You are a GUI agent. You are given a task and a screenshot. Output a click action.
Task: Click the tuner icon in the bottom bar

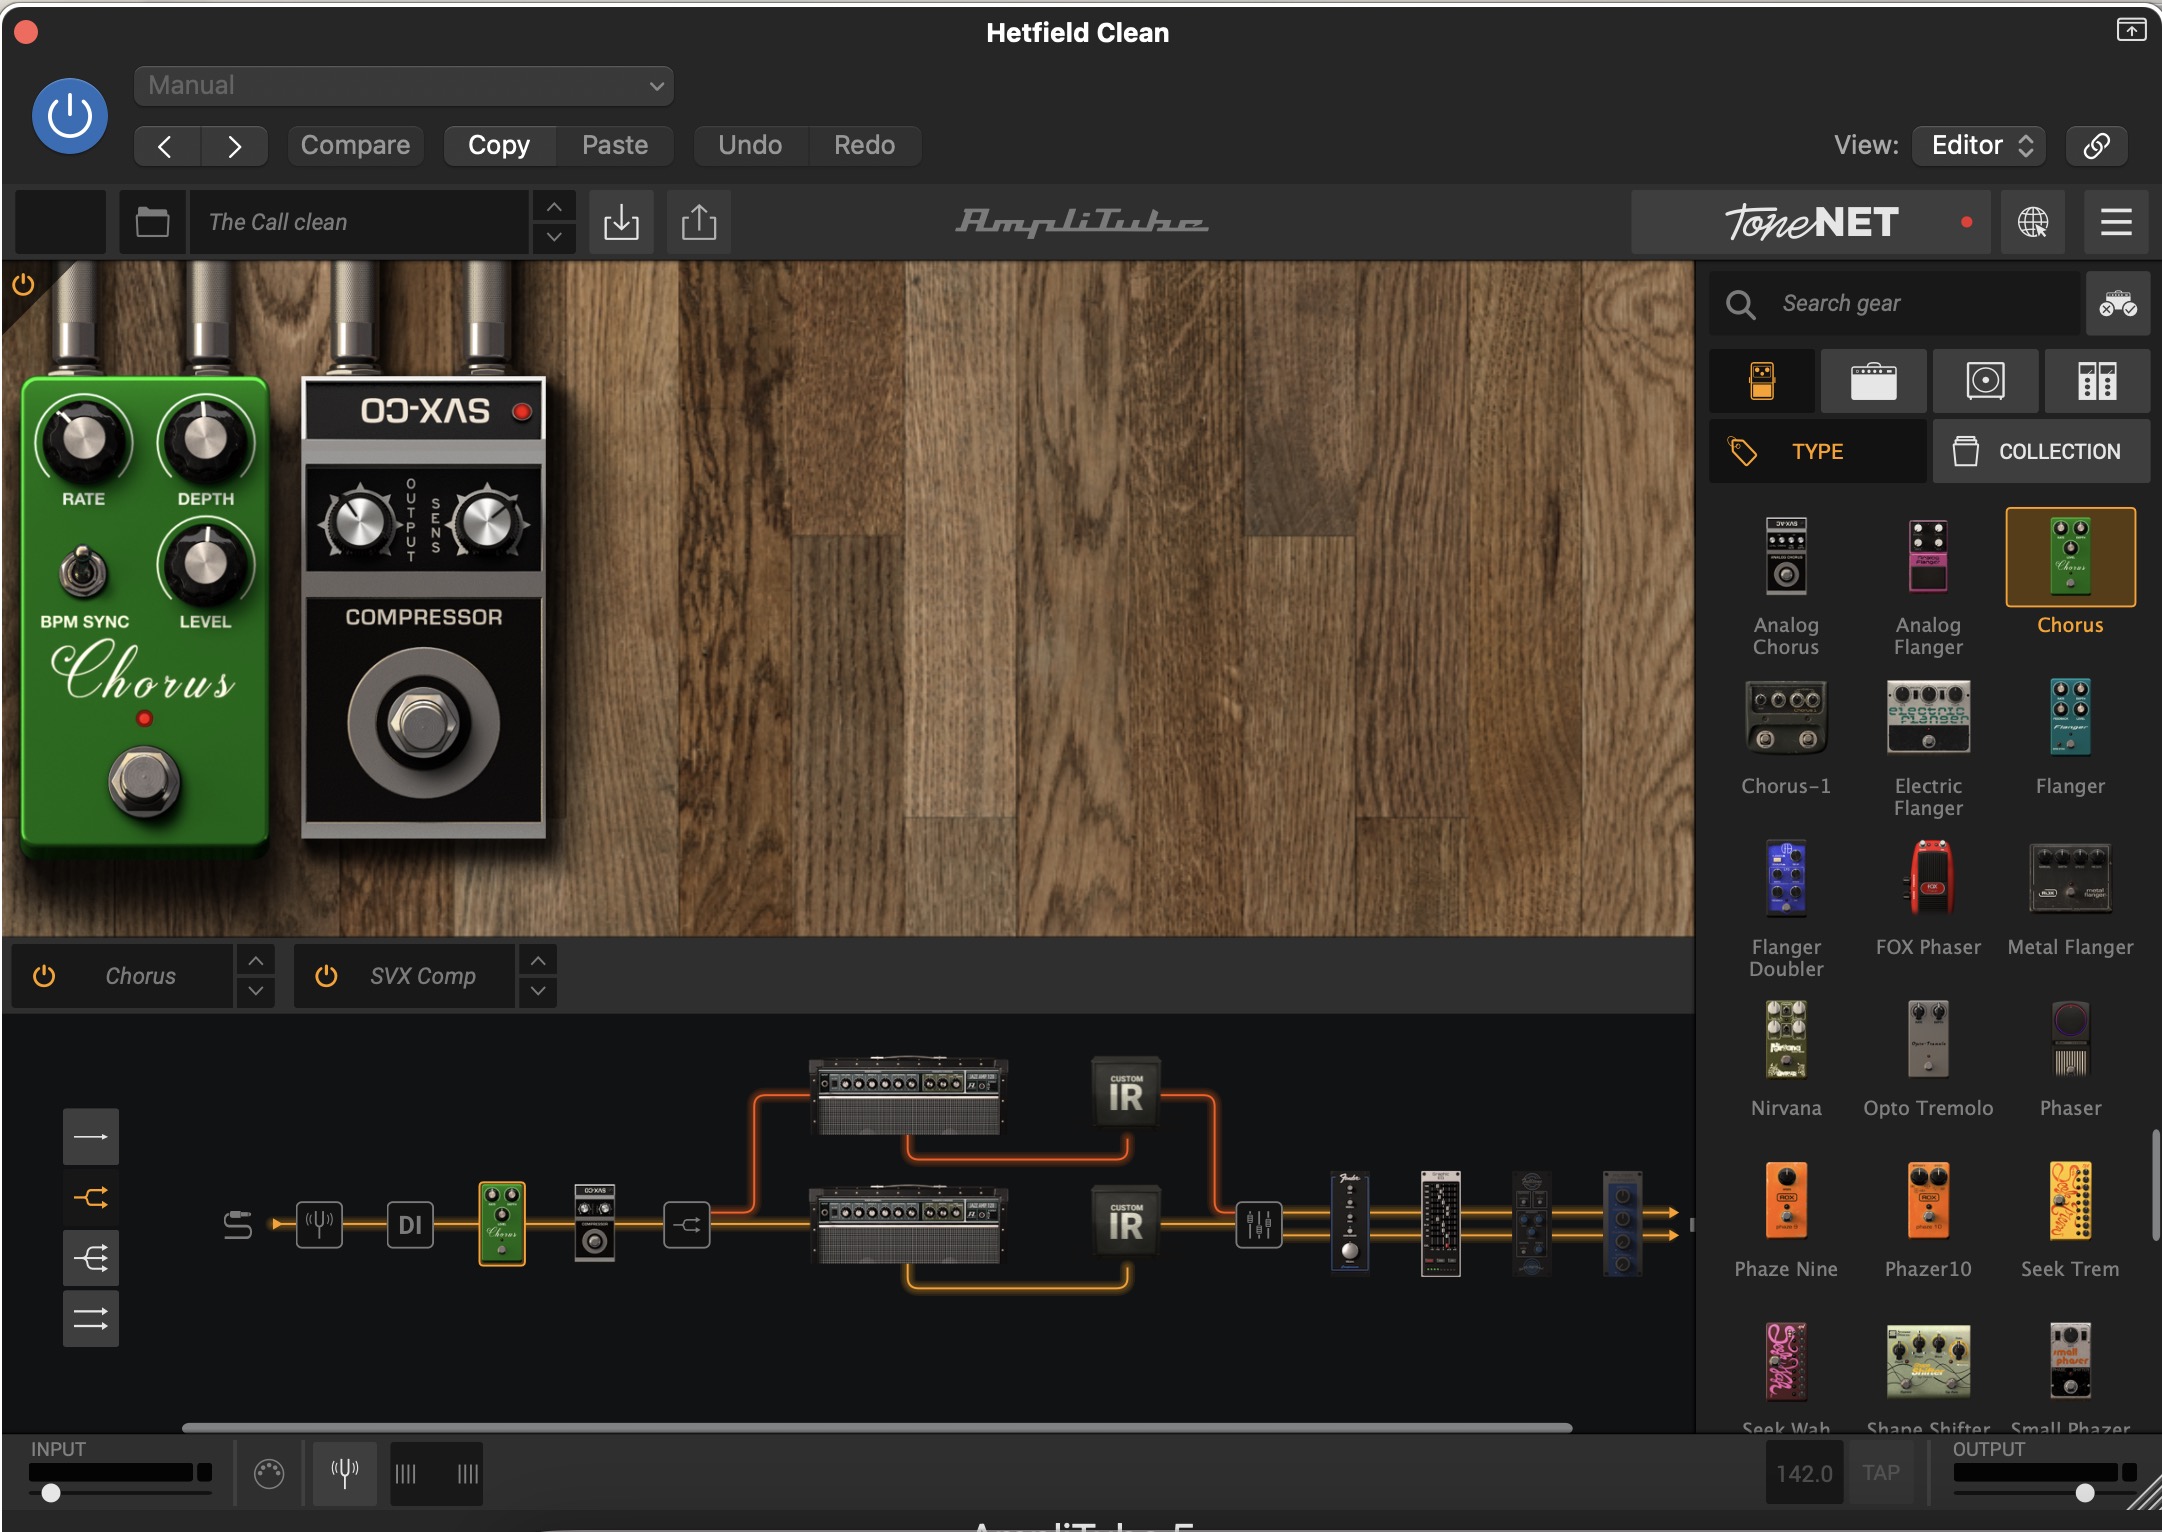[344, 1473]
